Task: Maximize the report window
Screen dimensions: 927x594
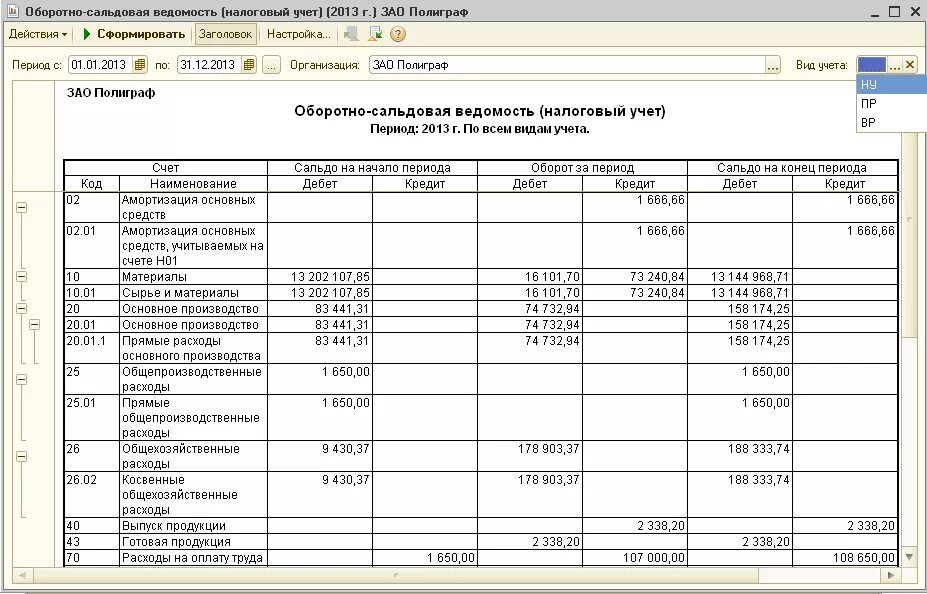Action: point(894,12)
